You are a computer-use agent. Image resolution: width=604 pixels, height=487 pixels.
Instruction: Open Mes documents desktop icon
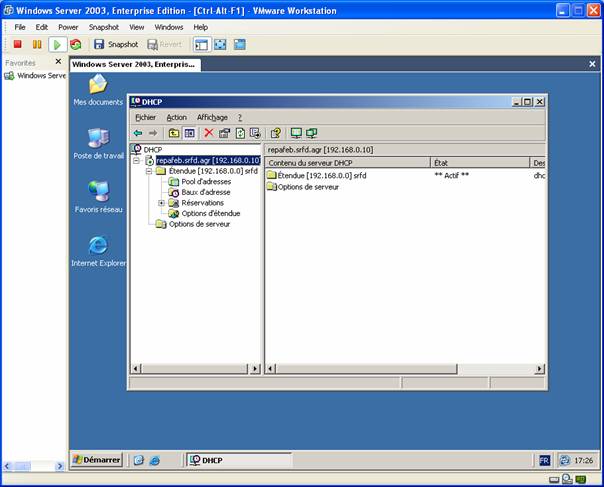tap(98, 90)
